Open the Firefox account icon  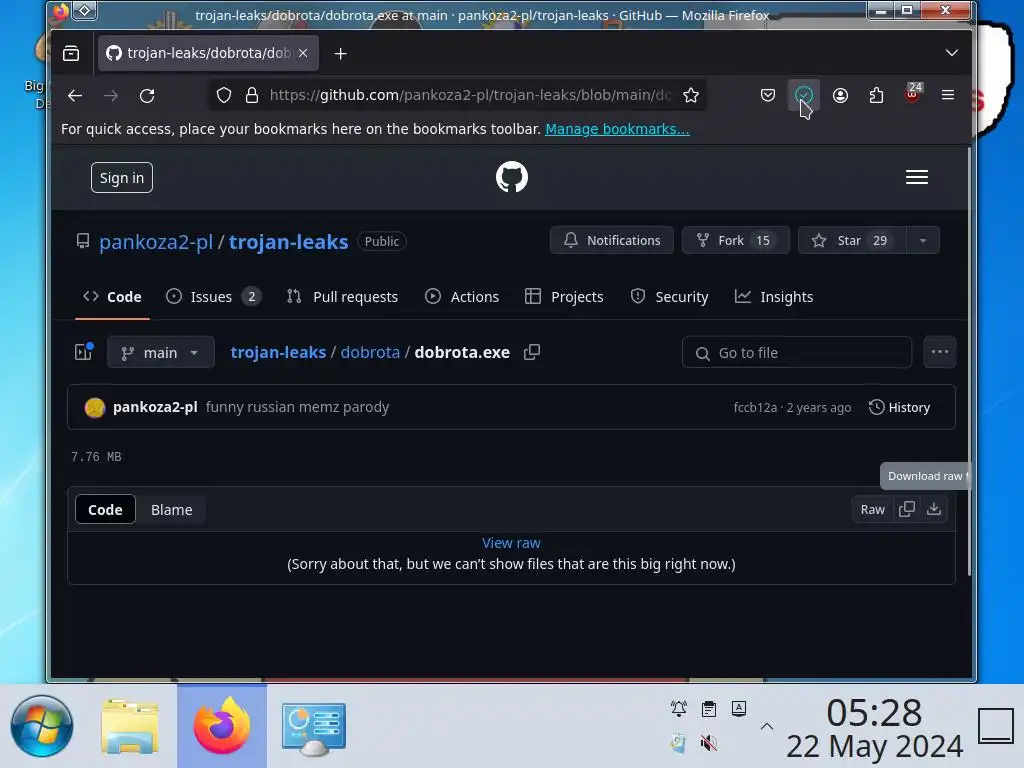tap(840, 95)
